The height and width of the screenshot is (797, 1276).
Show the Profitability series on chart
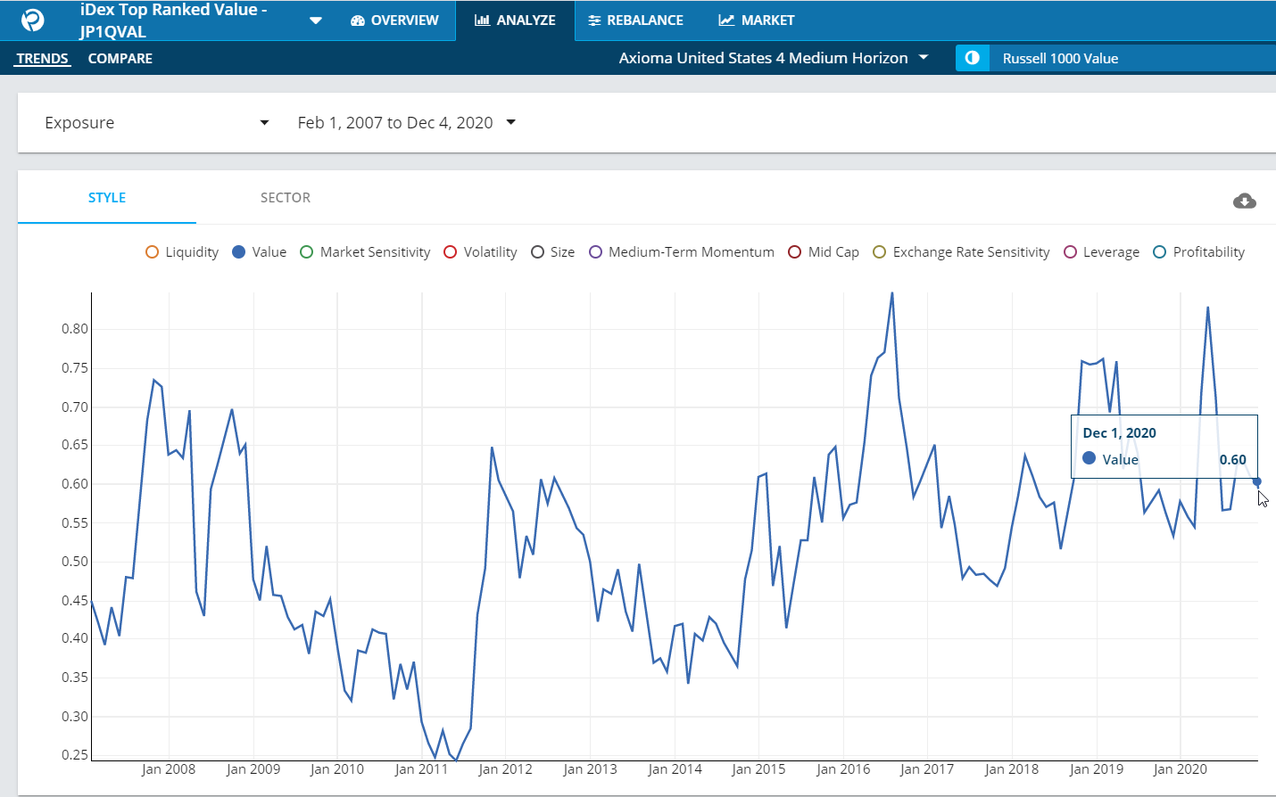[x=1198, y=252]
